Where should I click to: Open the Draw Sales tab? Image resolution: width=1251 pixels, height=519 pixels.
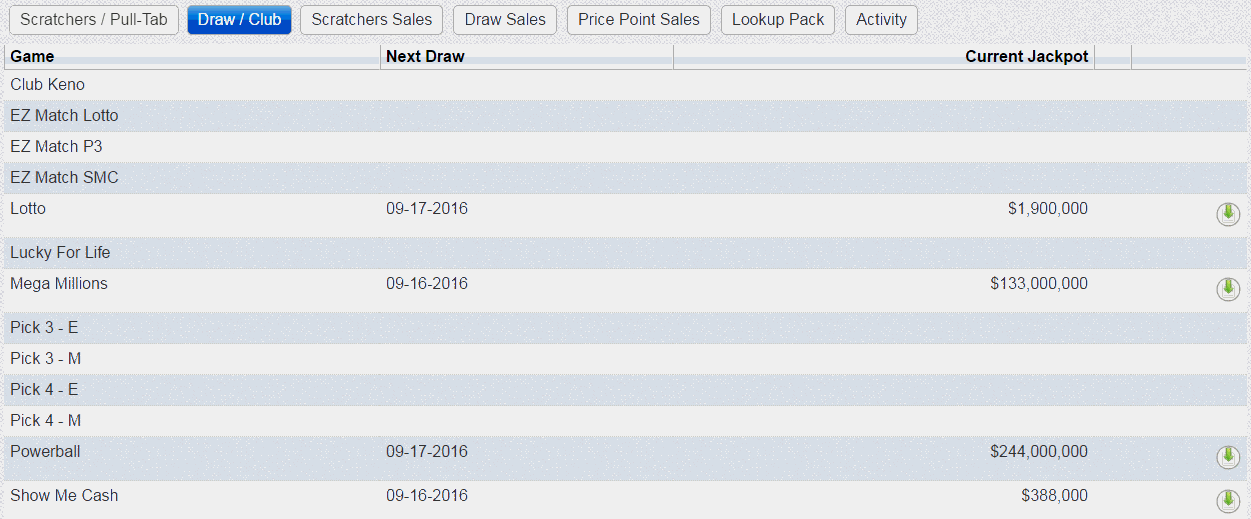pos(506,19)
